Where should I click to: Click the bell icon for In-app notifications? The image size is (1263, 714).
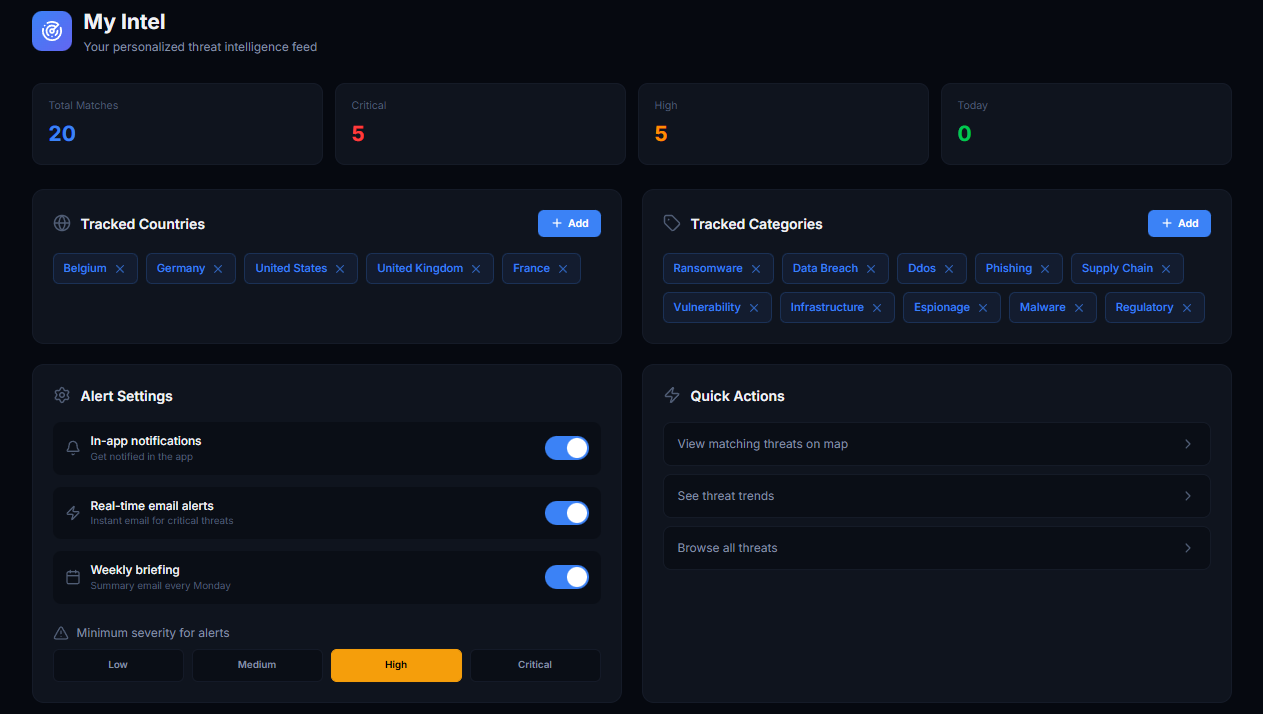[x=72, y=448]
